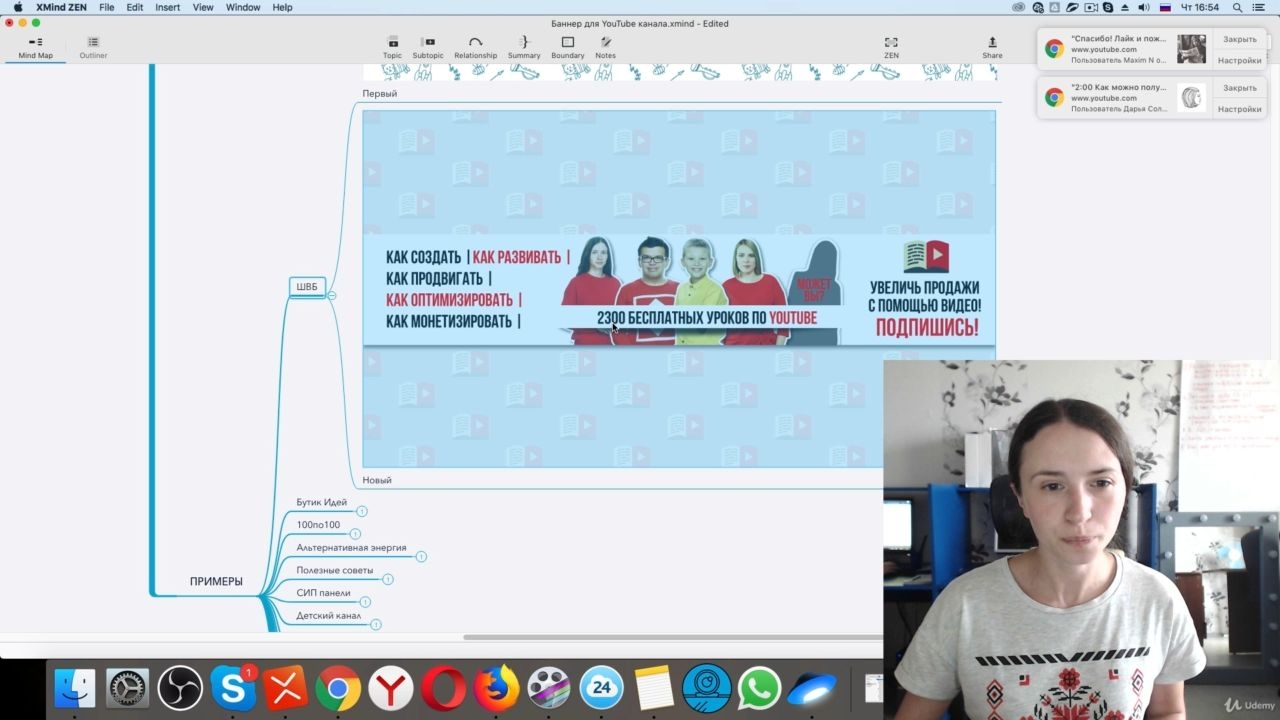The image size is (1280, 720).
Task: Open the "2:00 Как можно" YouTube notification
Action: coord(1124,98)
